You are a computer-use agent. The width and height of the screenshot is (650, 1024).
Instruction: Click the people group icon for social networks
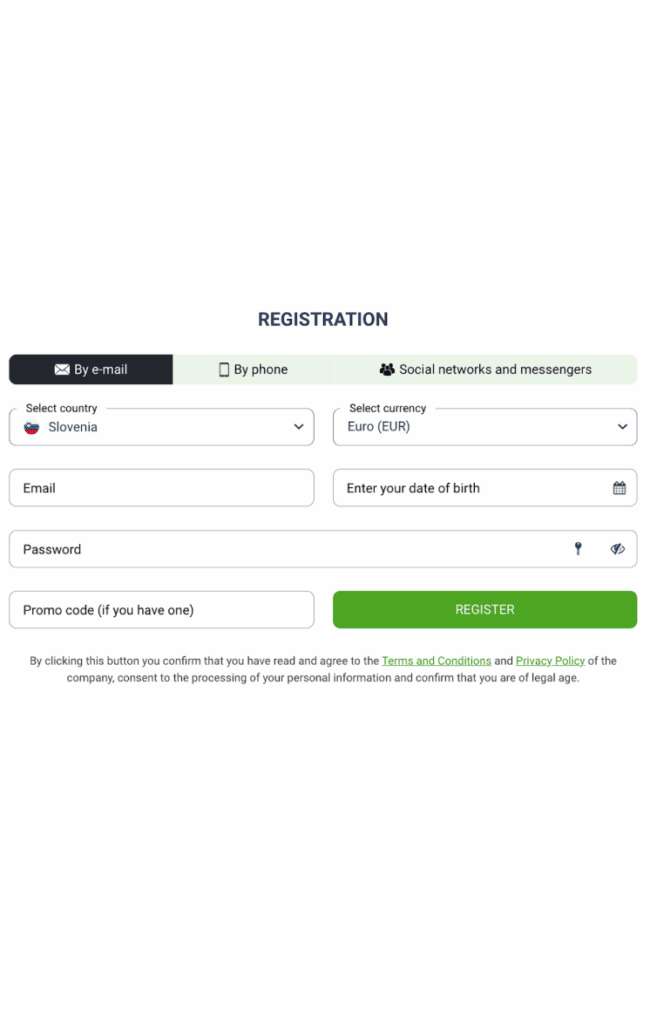pos(387,370)
